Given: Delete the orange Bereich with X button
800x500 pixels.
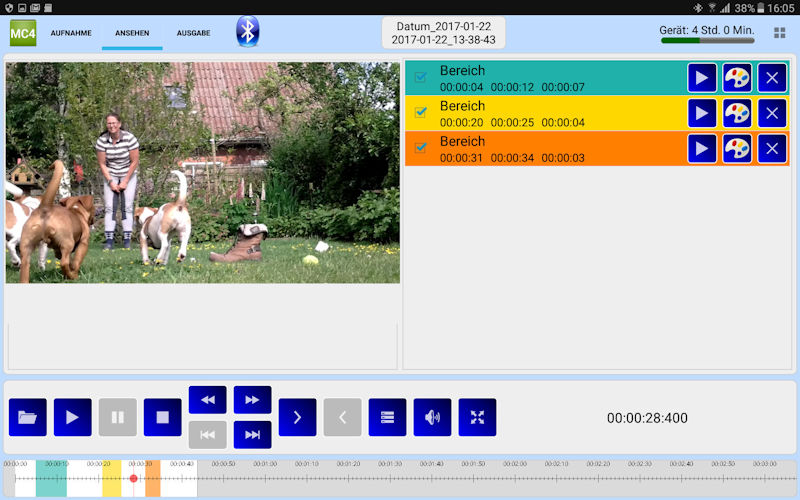Looking at the screenshot, I should point(772,149).
